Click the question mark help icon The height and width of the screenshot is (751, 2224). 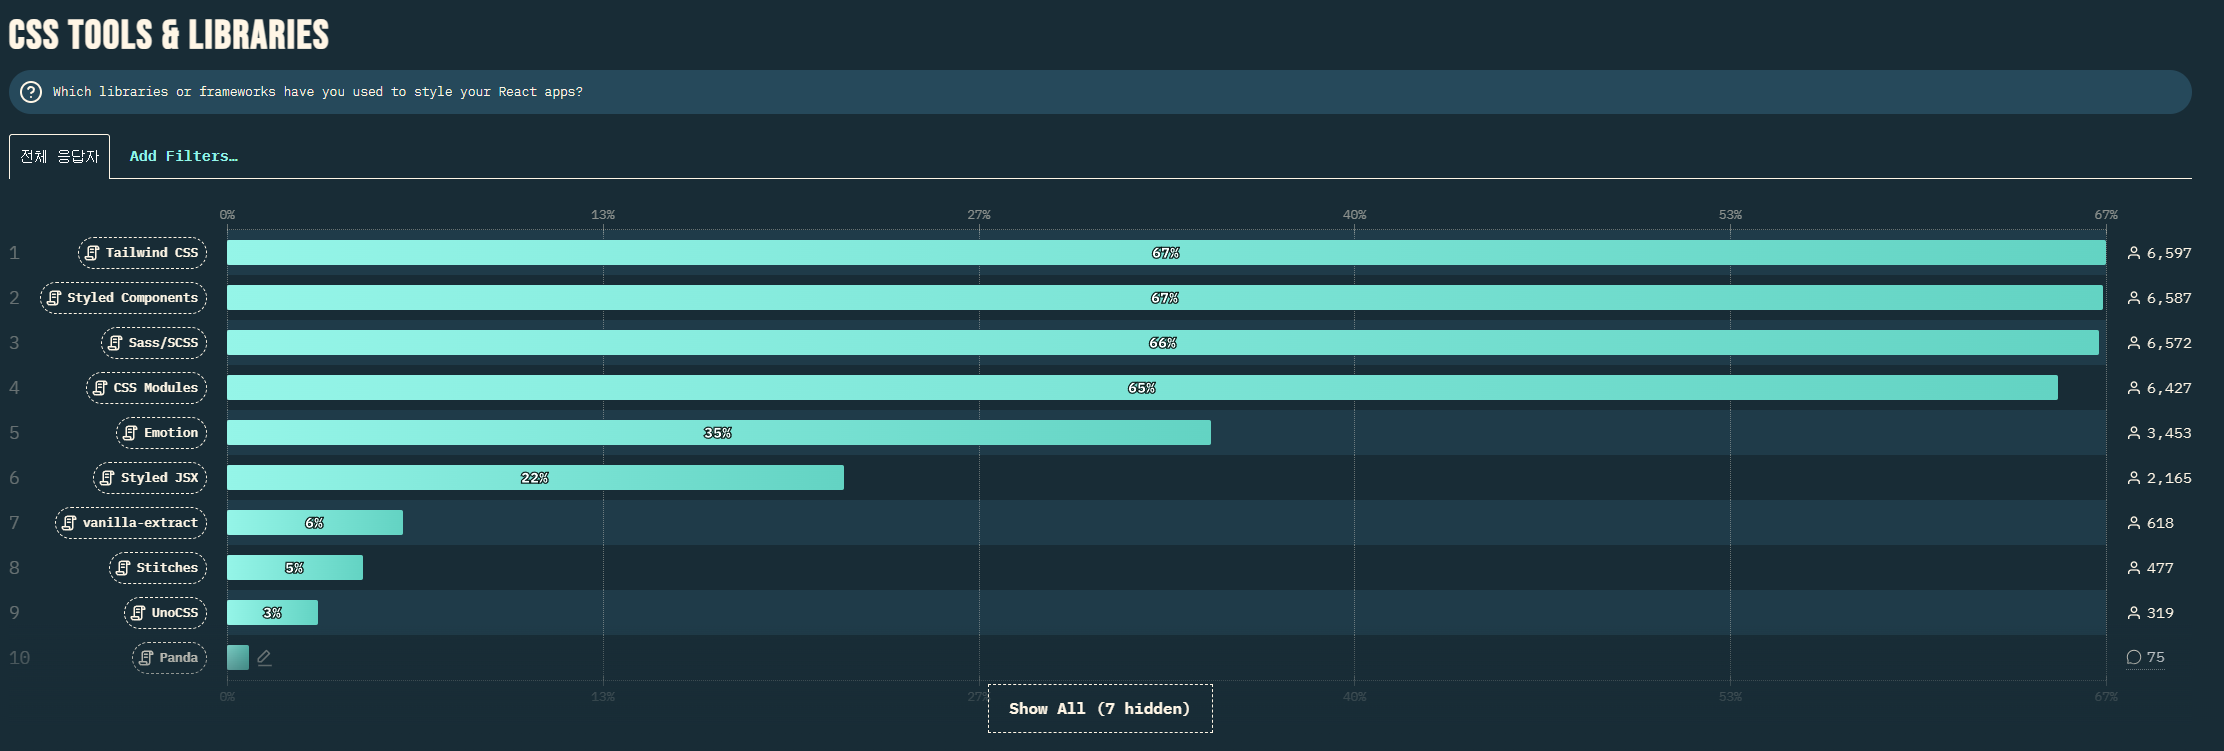tap(31, 92)
